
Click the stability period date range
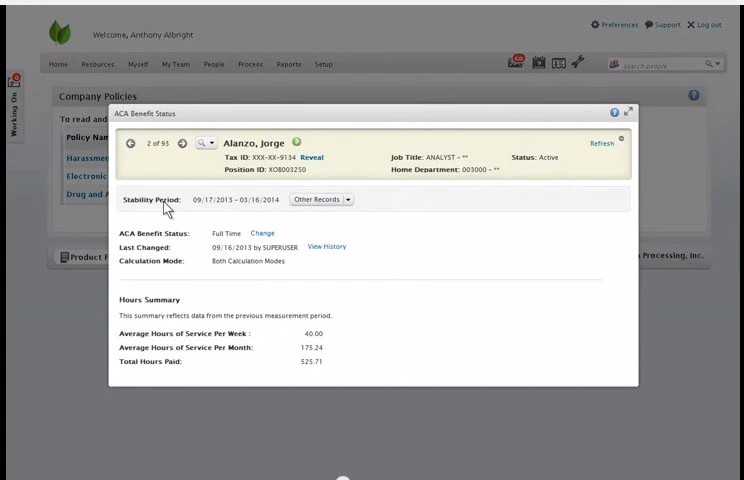(236, 200)
